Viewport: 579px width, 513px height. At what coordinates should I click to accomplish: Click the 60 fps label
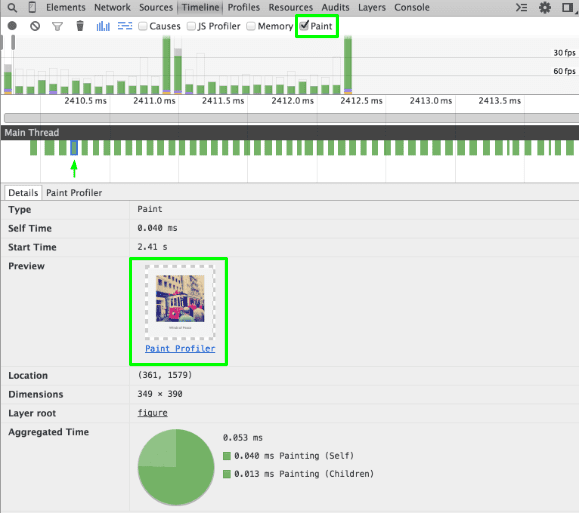564,71
